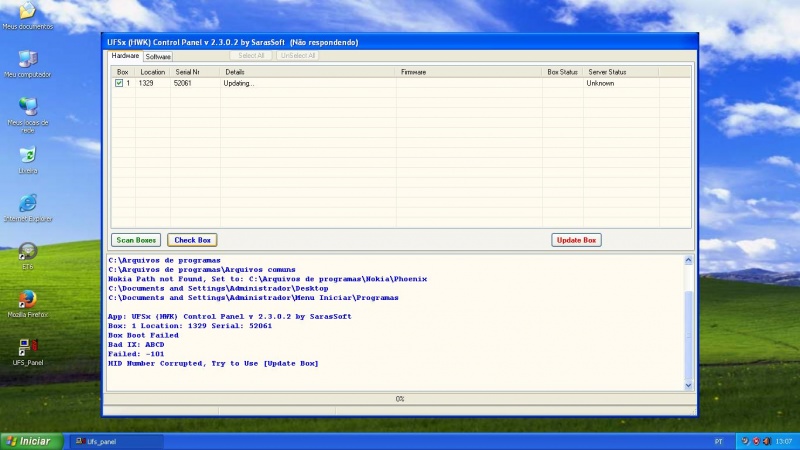
Task: Launch Mozilla Firefox desktop icon
Action: (x=28, y=304)
